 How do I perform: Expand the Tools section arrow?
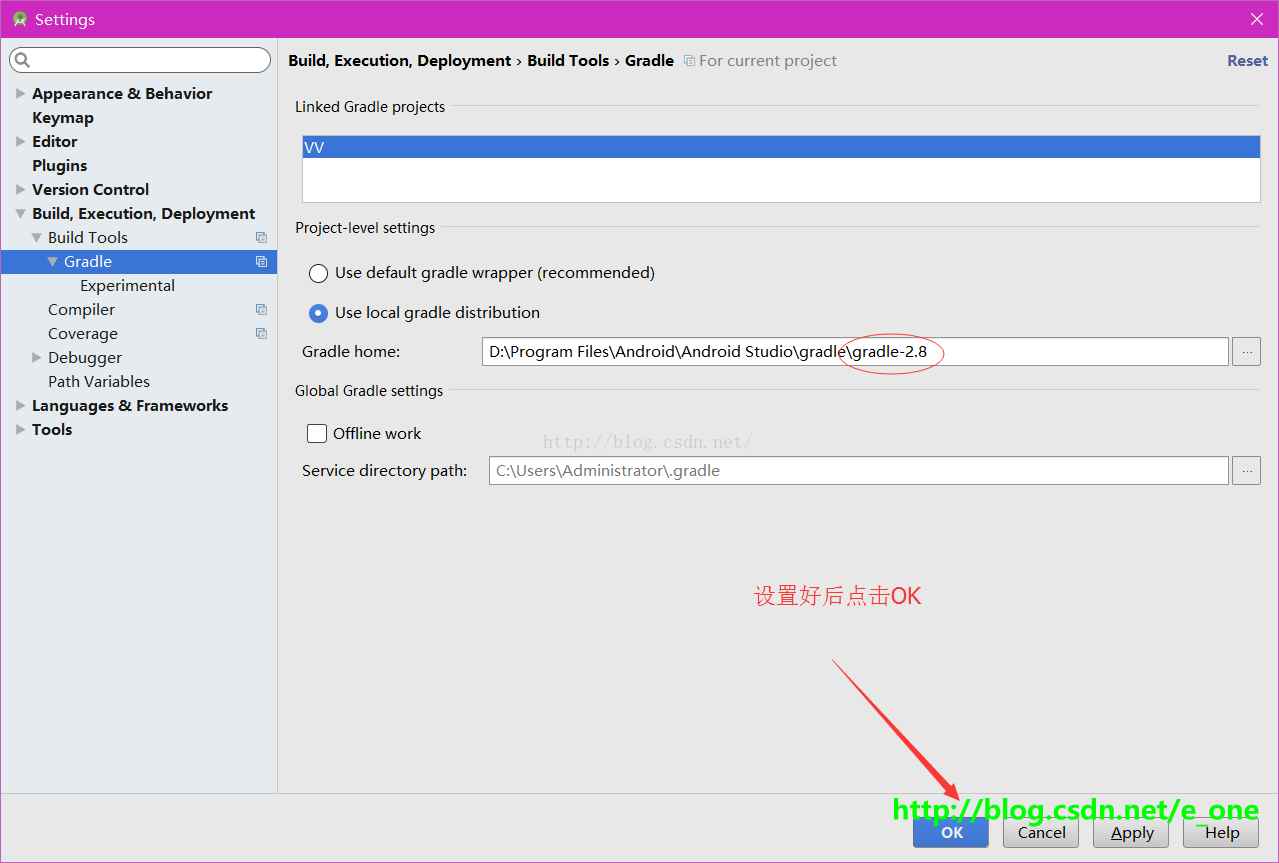[21, 429]
